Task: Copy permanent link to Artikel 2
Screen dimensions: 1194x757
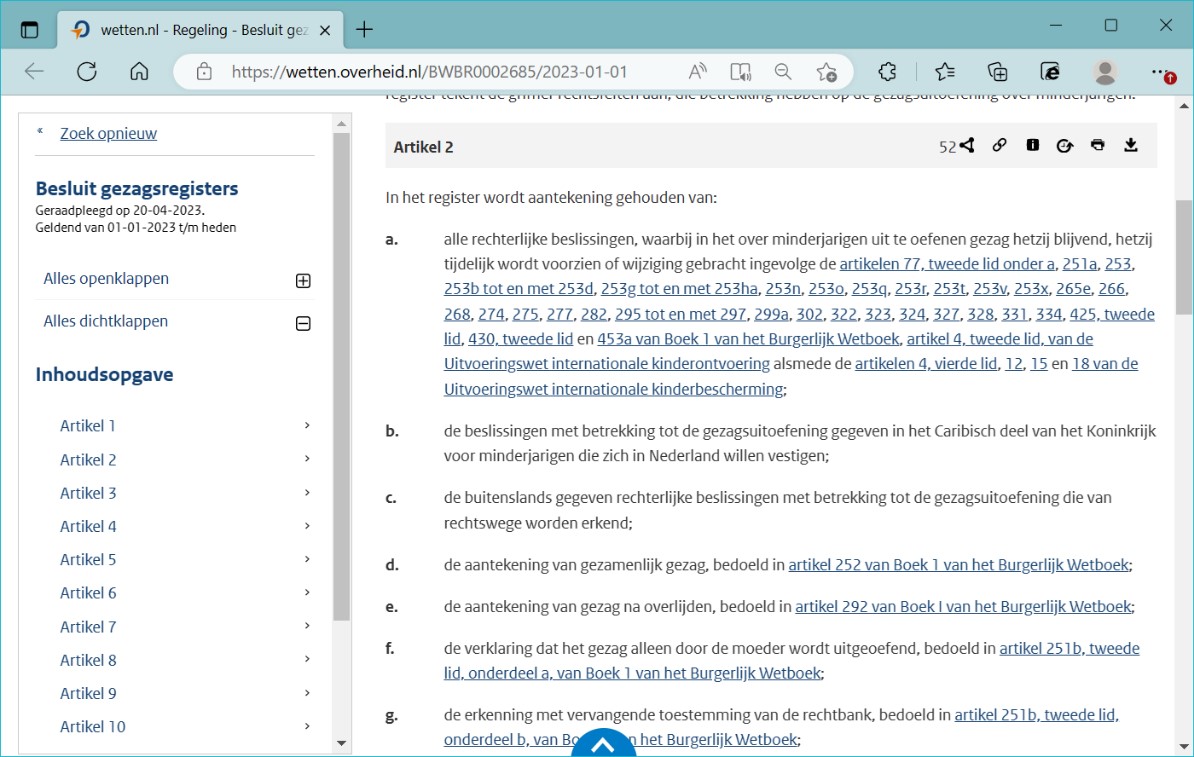Action: click(999, 145)
